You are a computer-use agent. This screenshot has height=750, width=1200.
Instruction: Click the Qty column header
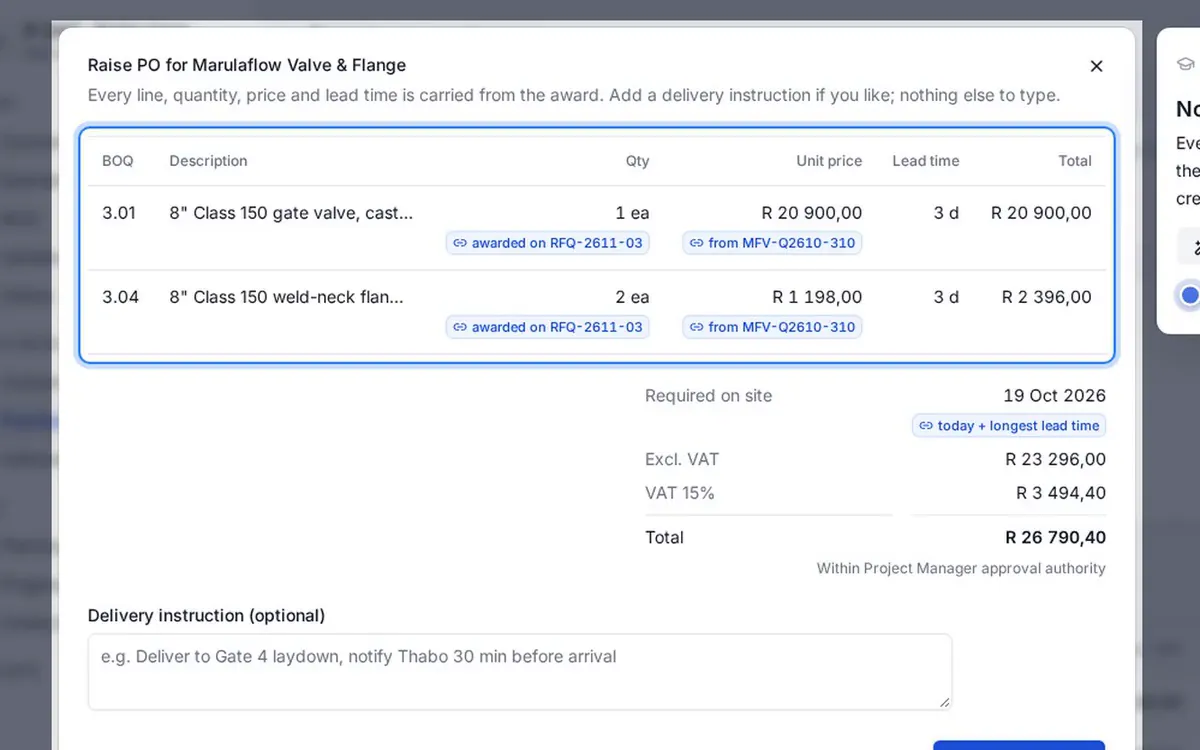pyautogui.click(x=638, y=161)
